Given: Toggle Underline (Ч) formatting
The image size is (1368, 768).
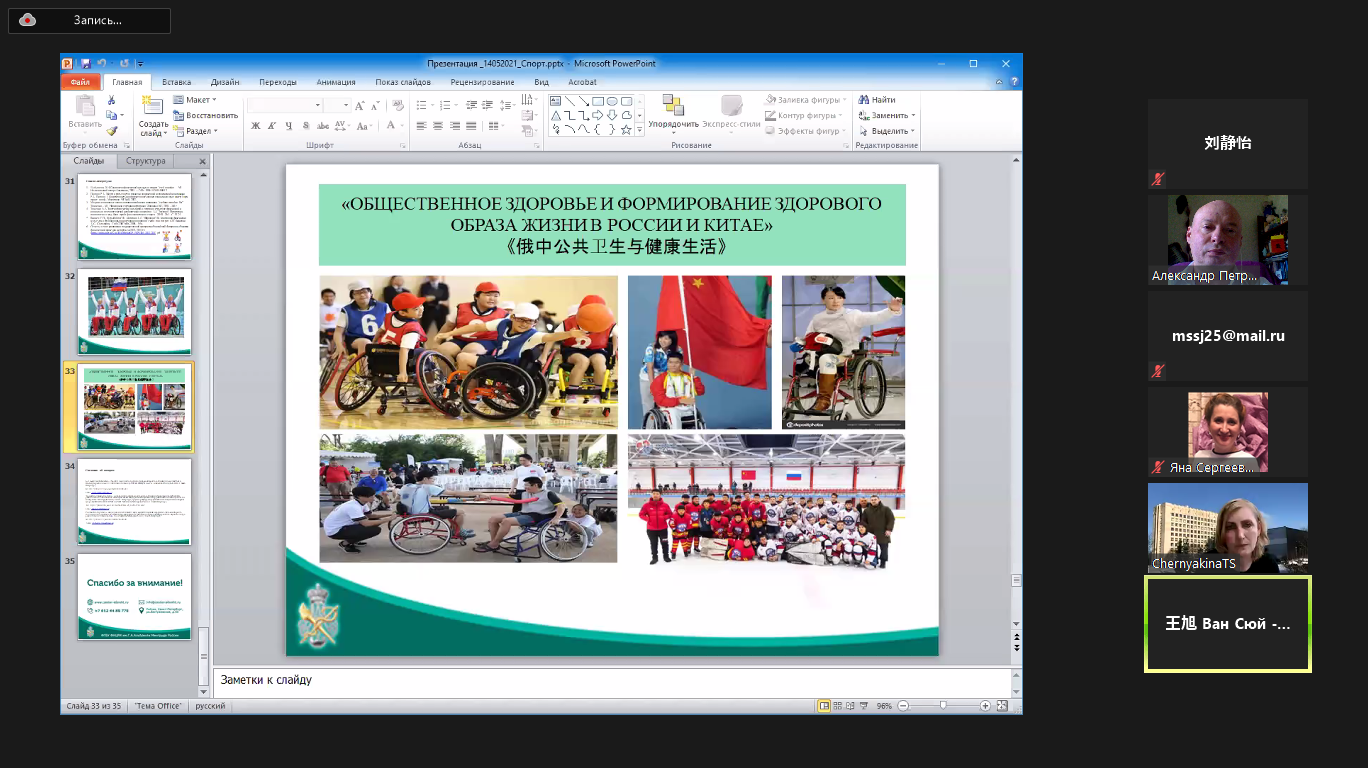Looking at the screenshot, I should tap(289, 126).
